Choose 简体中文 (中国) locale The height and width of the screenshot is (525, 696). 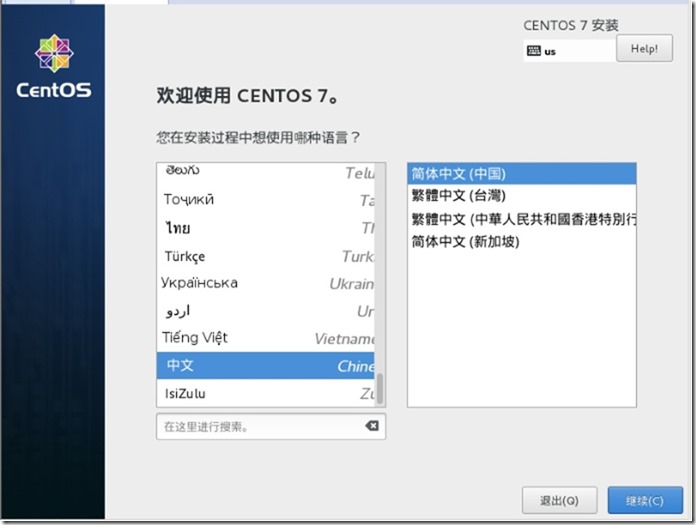point(522,174)
